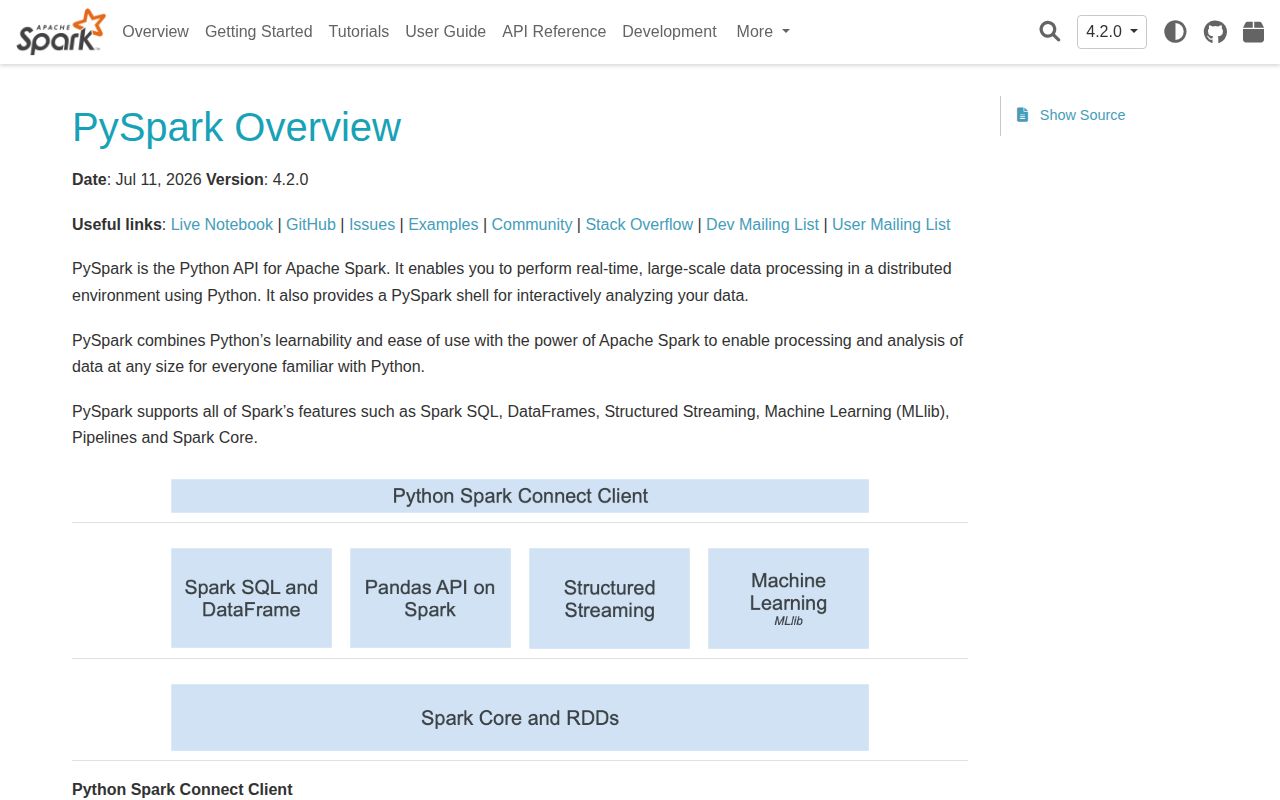This screenshot has height=800, width=1280.
Task: Click the bold Python Spark Connect Client heading
Action: click(x=182, y=789)
